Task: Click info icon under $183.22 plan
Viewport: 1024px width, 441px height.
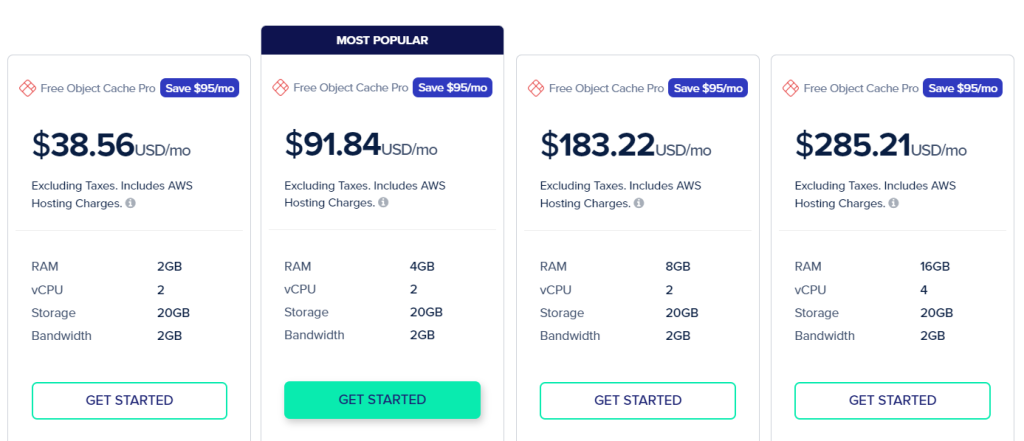Action: [639, 203]
